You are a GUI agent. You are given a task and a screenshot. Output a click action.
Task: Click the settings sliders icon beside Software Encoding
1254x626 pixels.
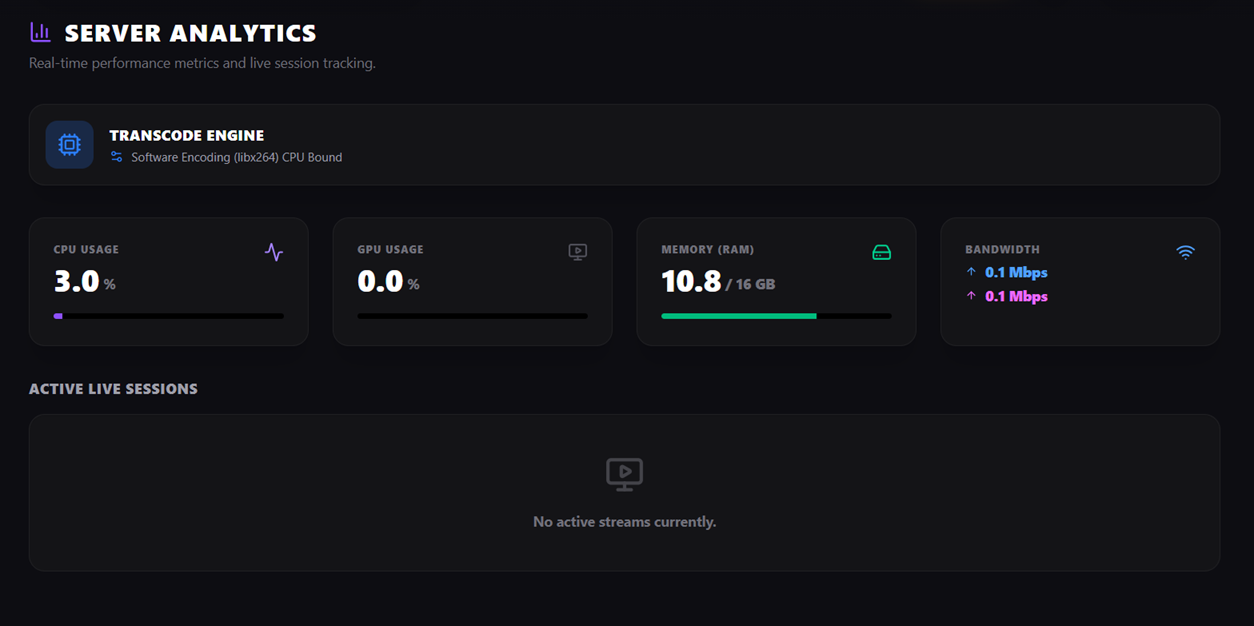click(x=117, y=157)
